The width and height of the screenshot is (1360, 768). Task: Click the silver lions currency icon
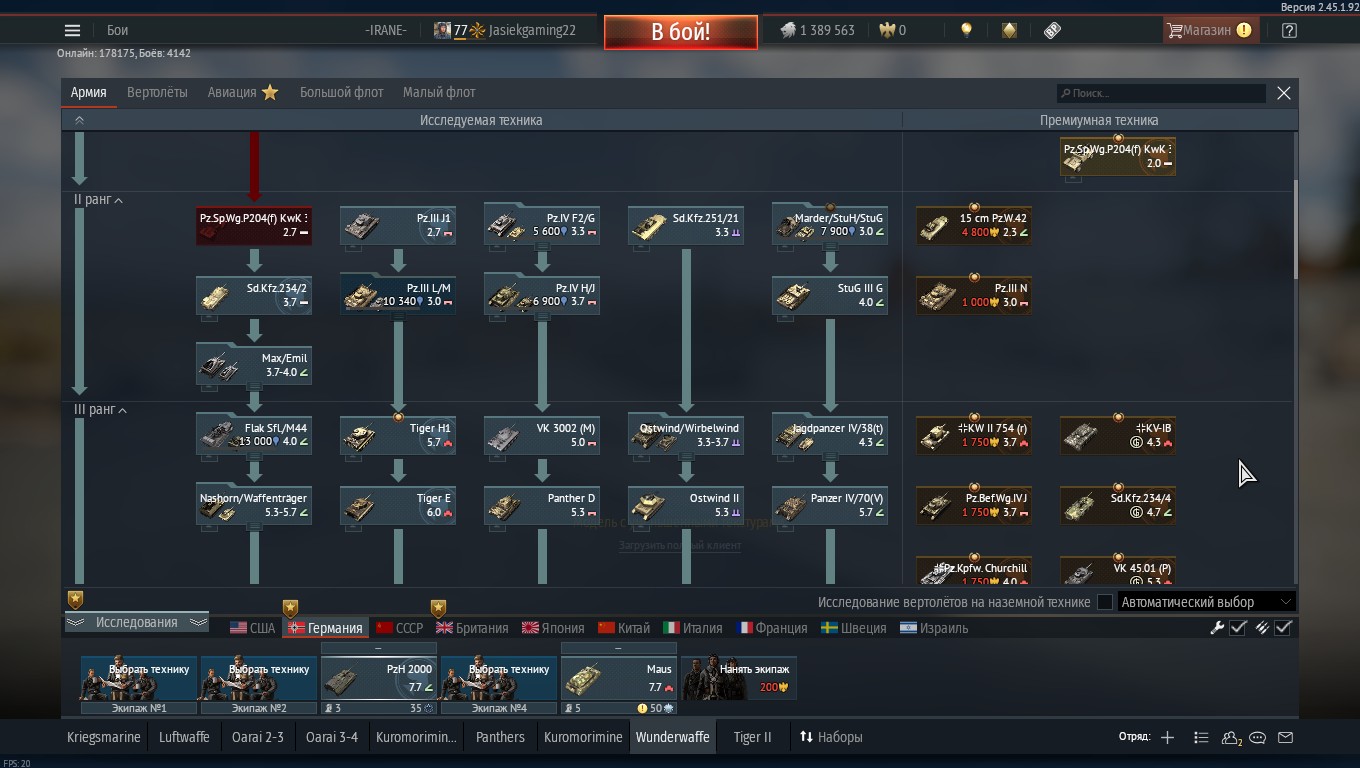tap(788, 30)
